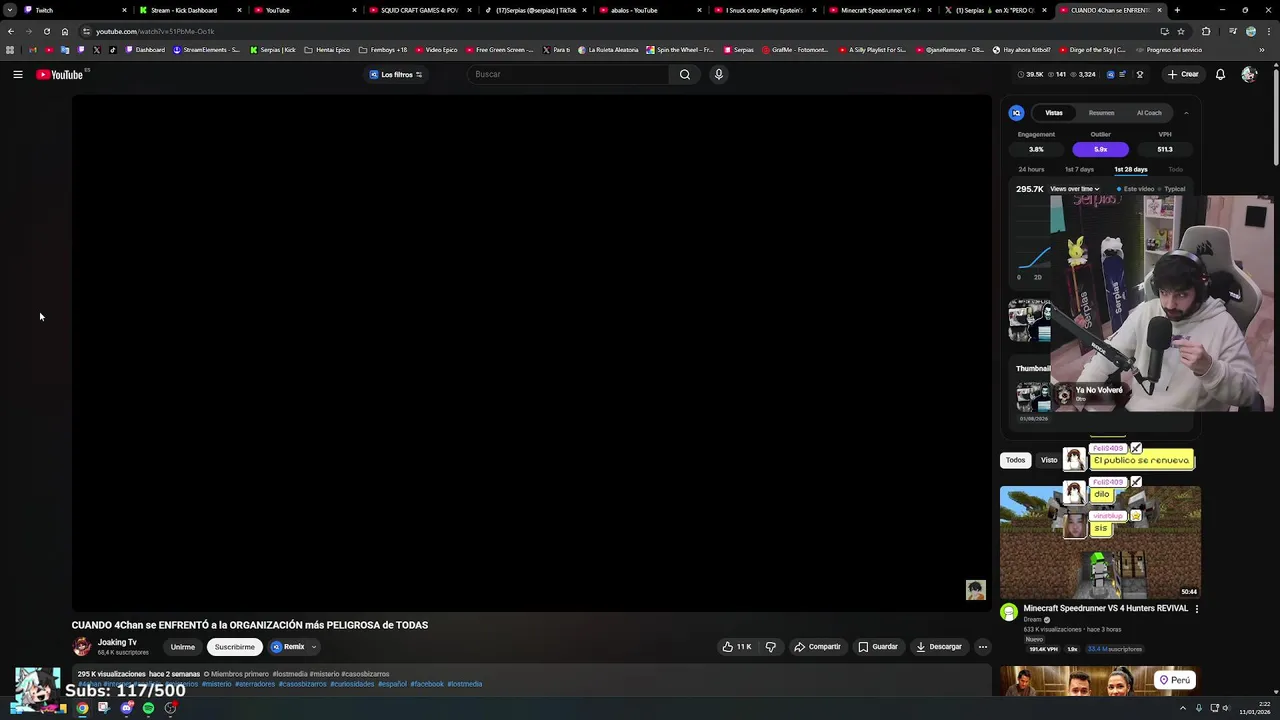Click the Guardar button
The image size is (1280, 720).
click(878, 647)
